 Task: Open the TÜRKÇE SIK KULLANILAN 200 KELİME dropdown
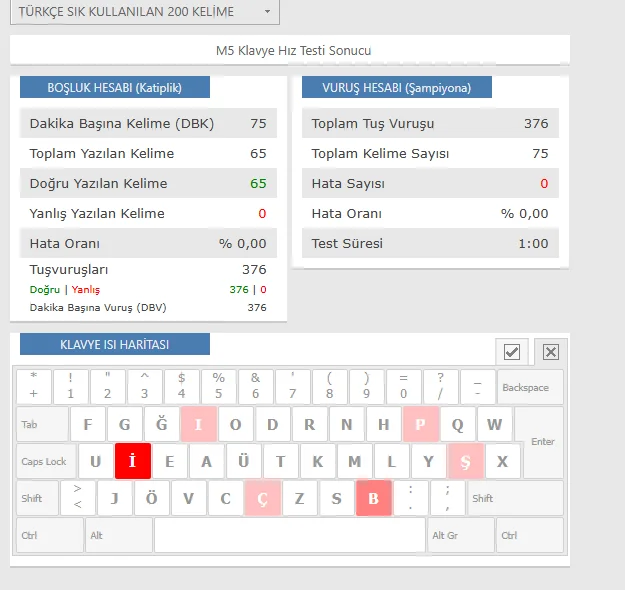145,12
